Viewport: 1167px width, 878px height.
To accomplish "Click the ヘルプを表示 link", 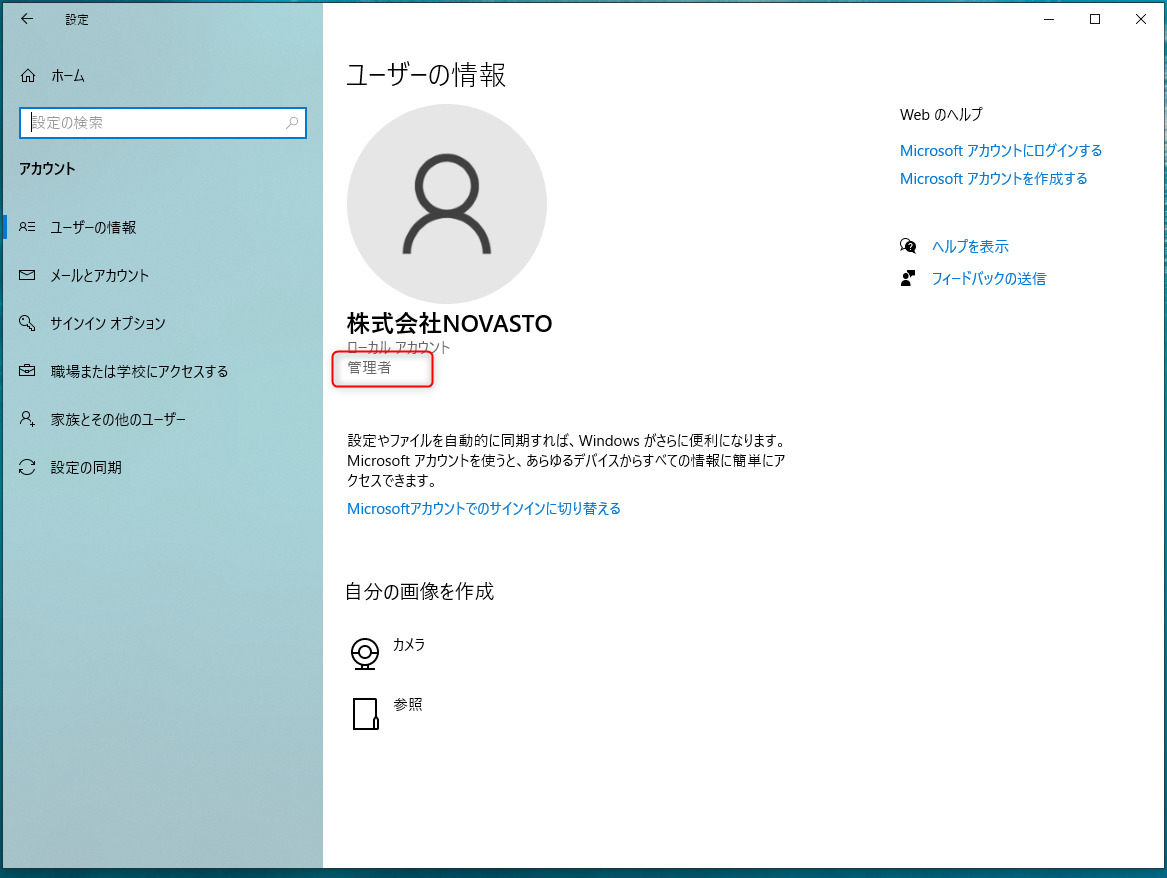I will click(x=970, y=246).
